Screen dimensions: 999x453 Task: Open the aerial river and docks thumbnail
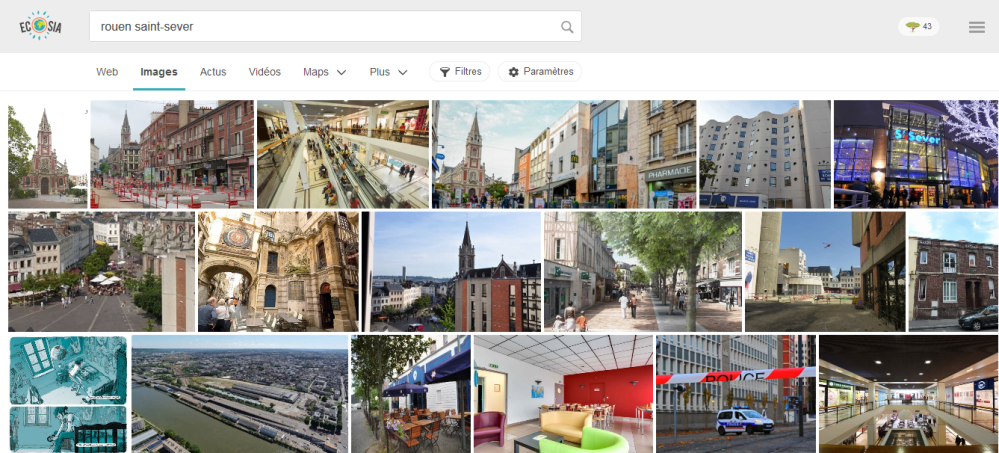(x=240, y=394)
